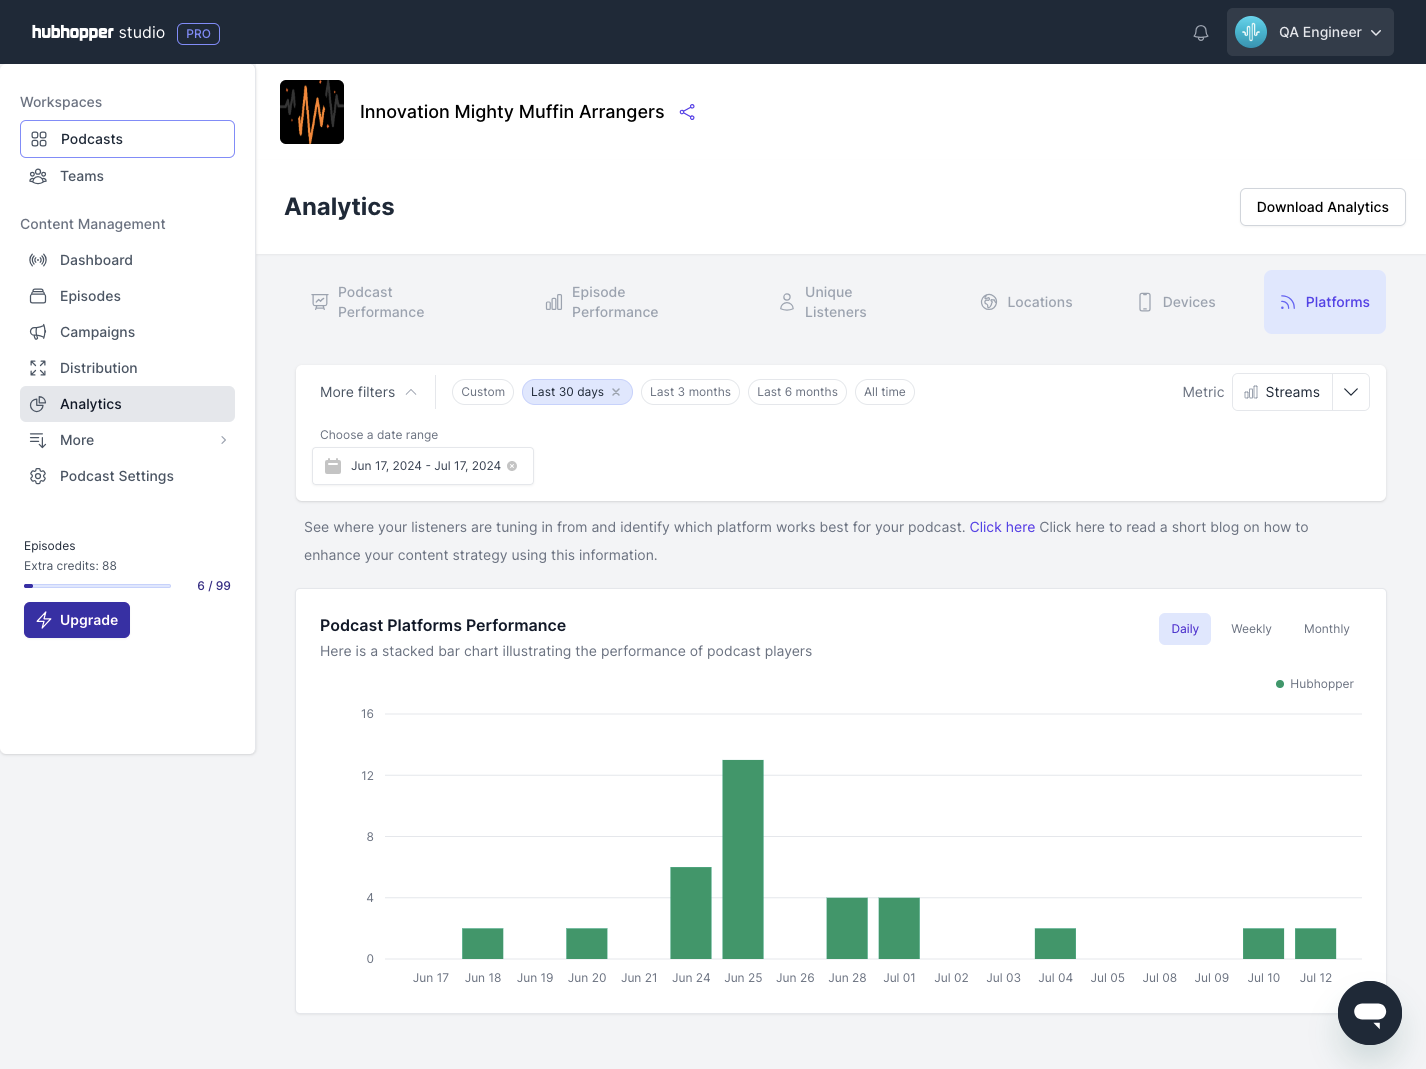
Task: Open the Click here blog link
Action: (1002, 527)
